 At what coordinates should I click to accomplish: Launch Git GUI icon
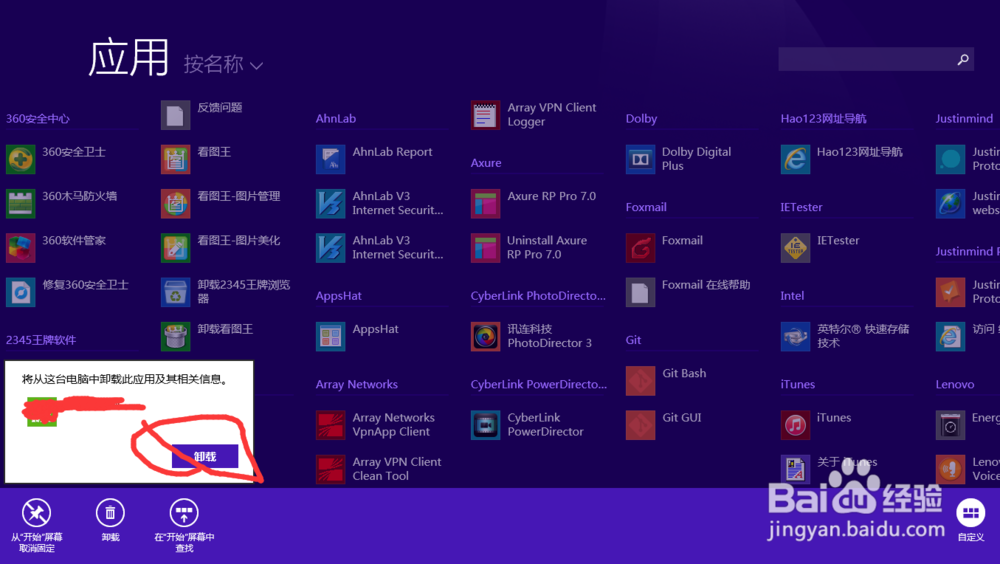click(x=640, y=425)
